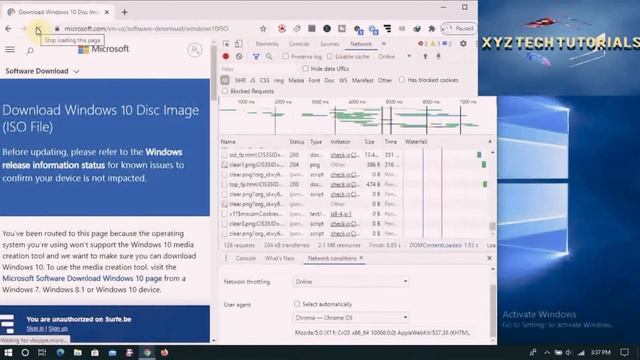Check Hide data URLs

pos(305,68)
